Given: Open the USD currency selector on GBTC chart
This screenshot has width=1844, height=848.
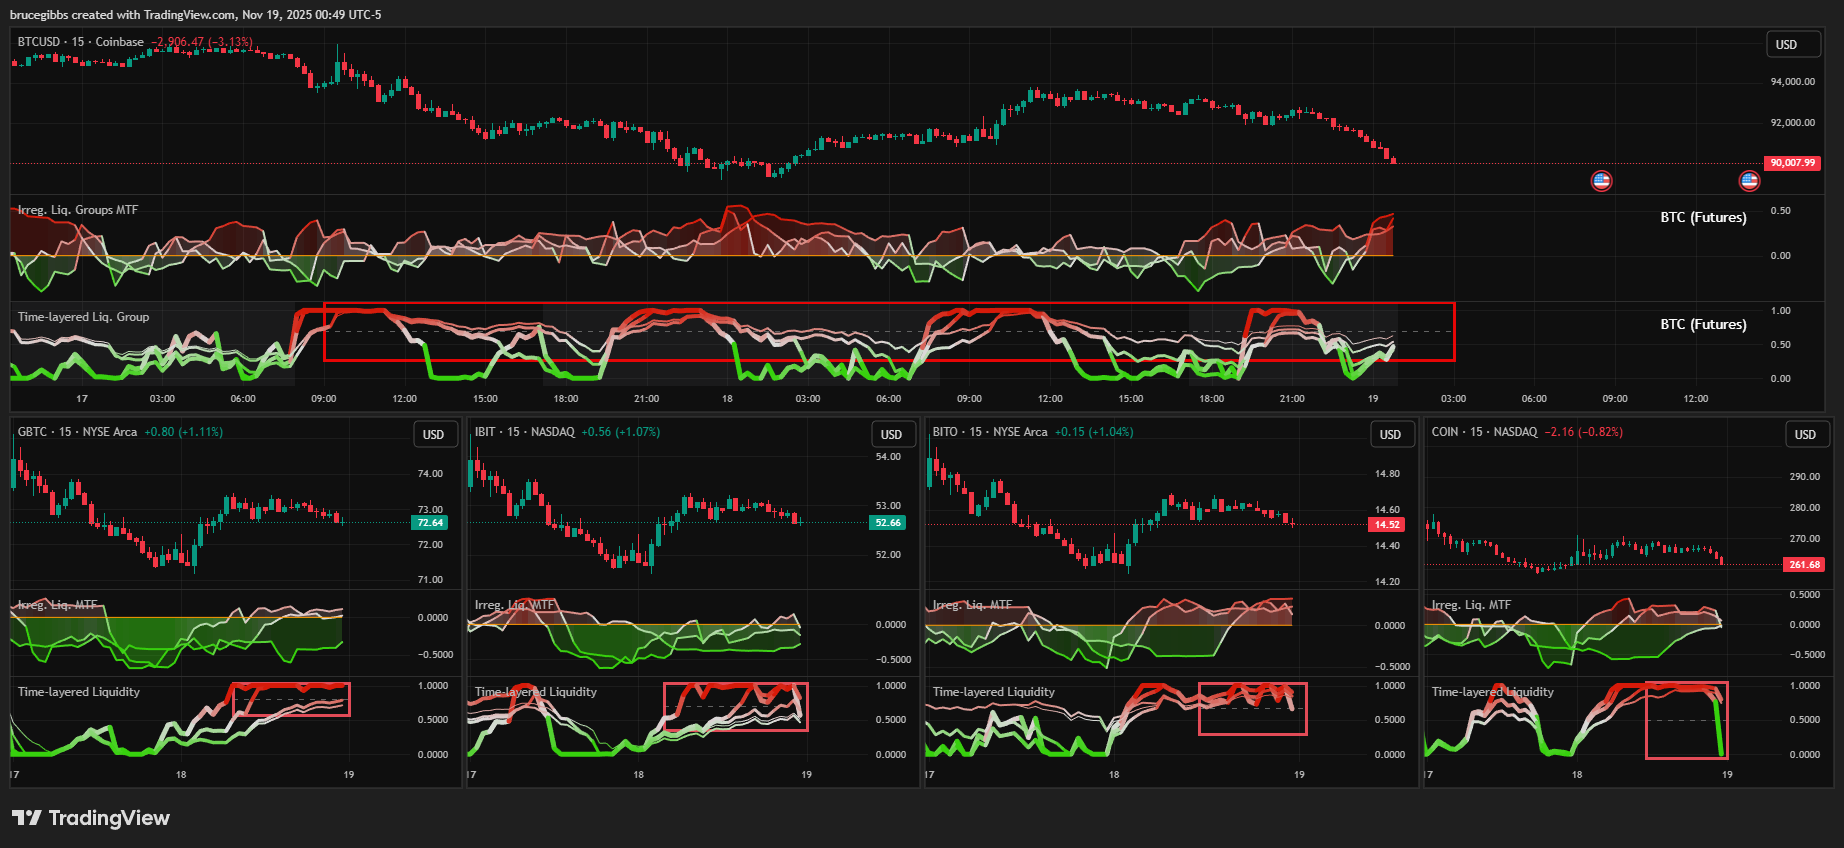Looking at the screenshot, I should pos(433,435).
